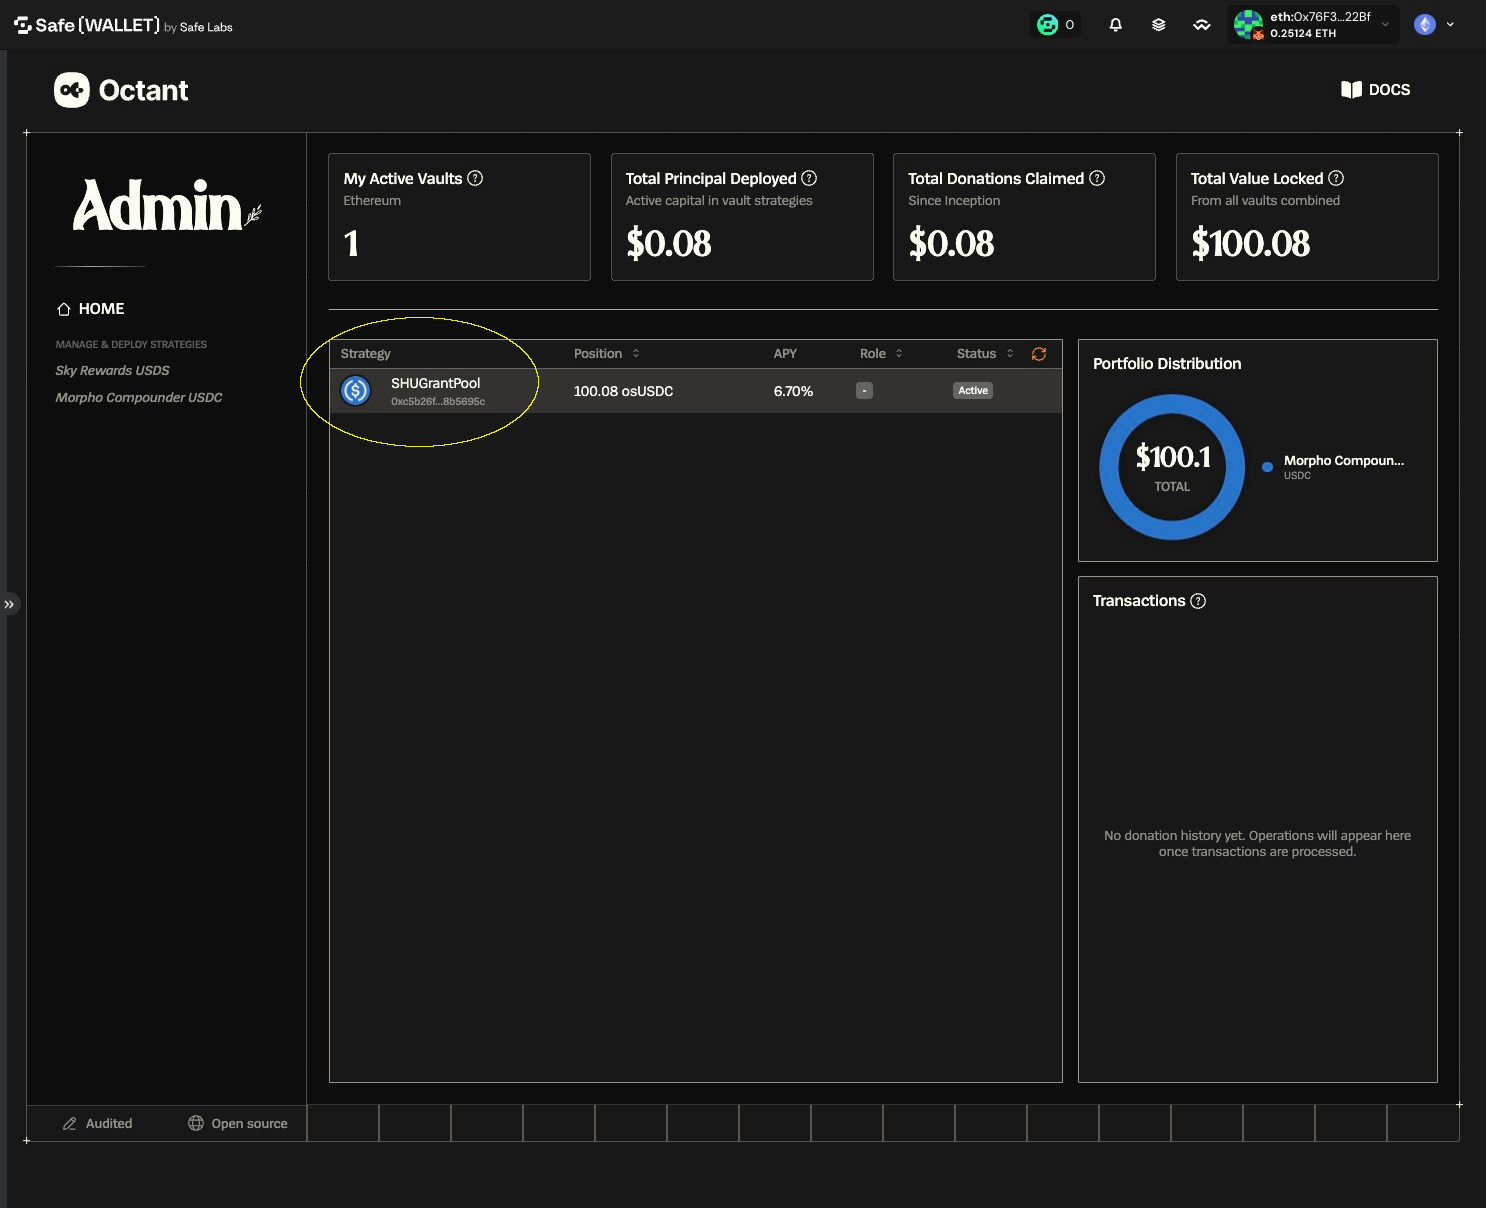Screen dimensions: 1486x1208
Task: Expand the Safe account dropdown chevron
Action: tap(1385, 25)
